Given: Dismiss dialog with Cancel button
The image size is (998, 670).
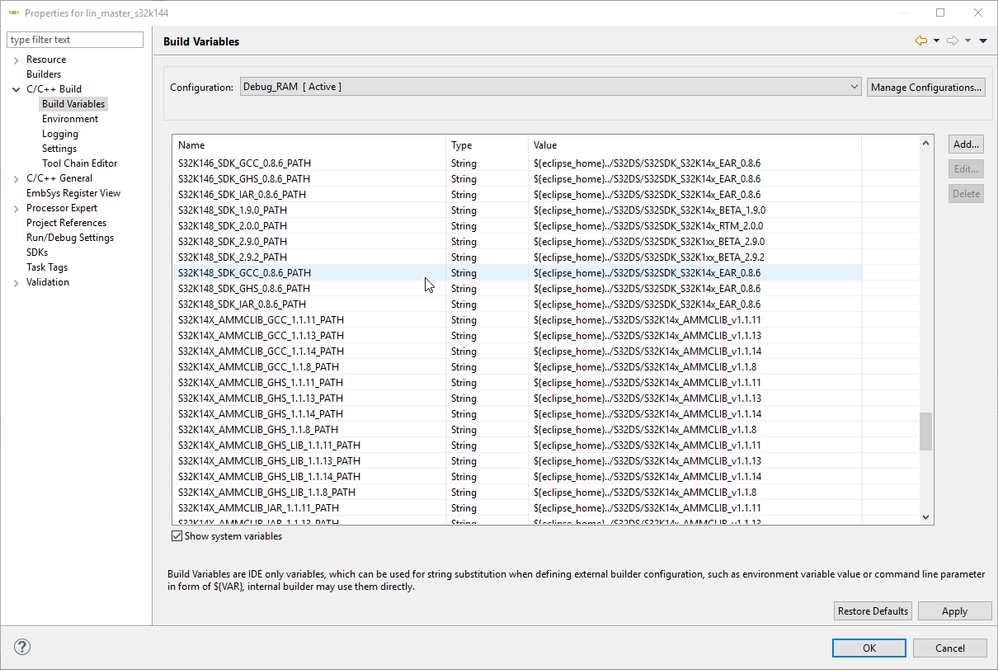Looking at the screenshot, I should click(x=950, y=648).
